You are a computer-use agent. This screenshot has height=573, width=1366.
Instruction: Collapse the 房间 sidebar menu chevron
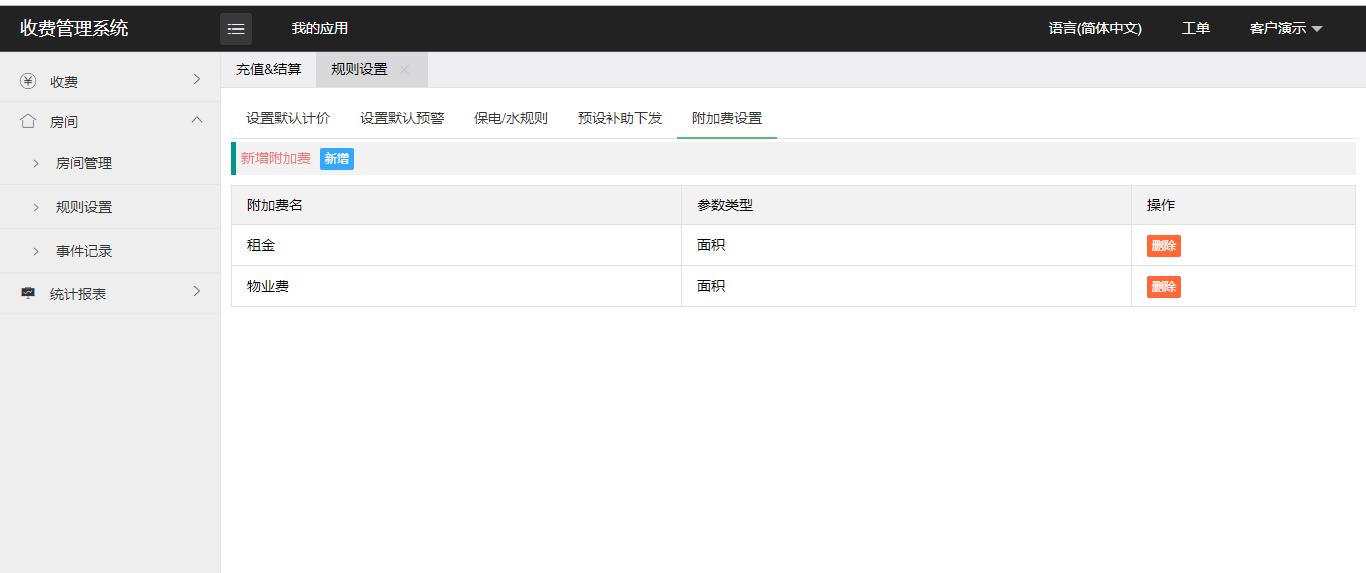click(196, 120)
